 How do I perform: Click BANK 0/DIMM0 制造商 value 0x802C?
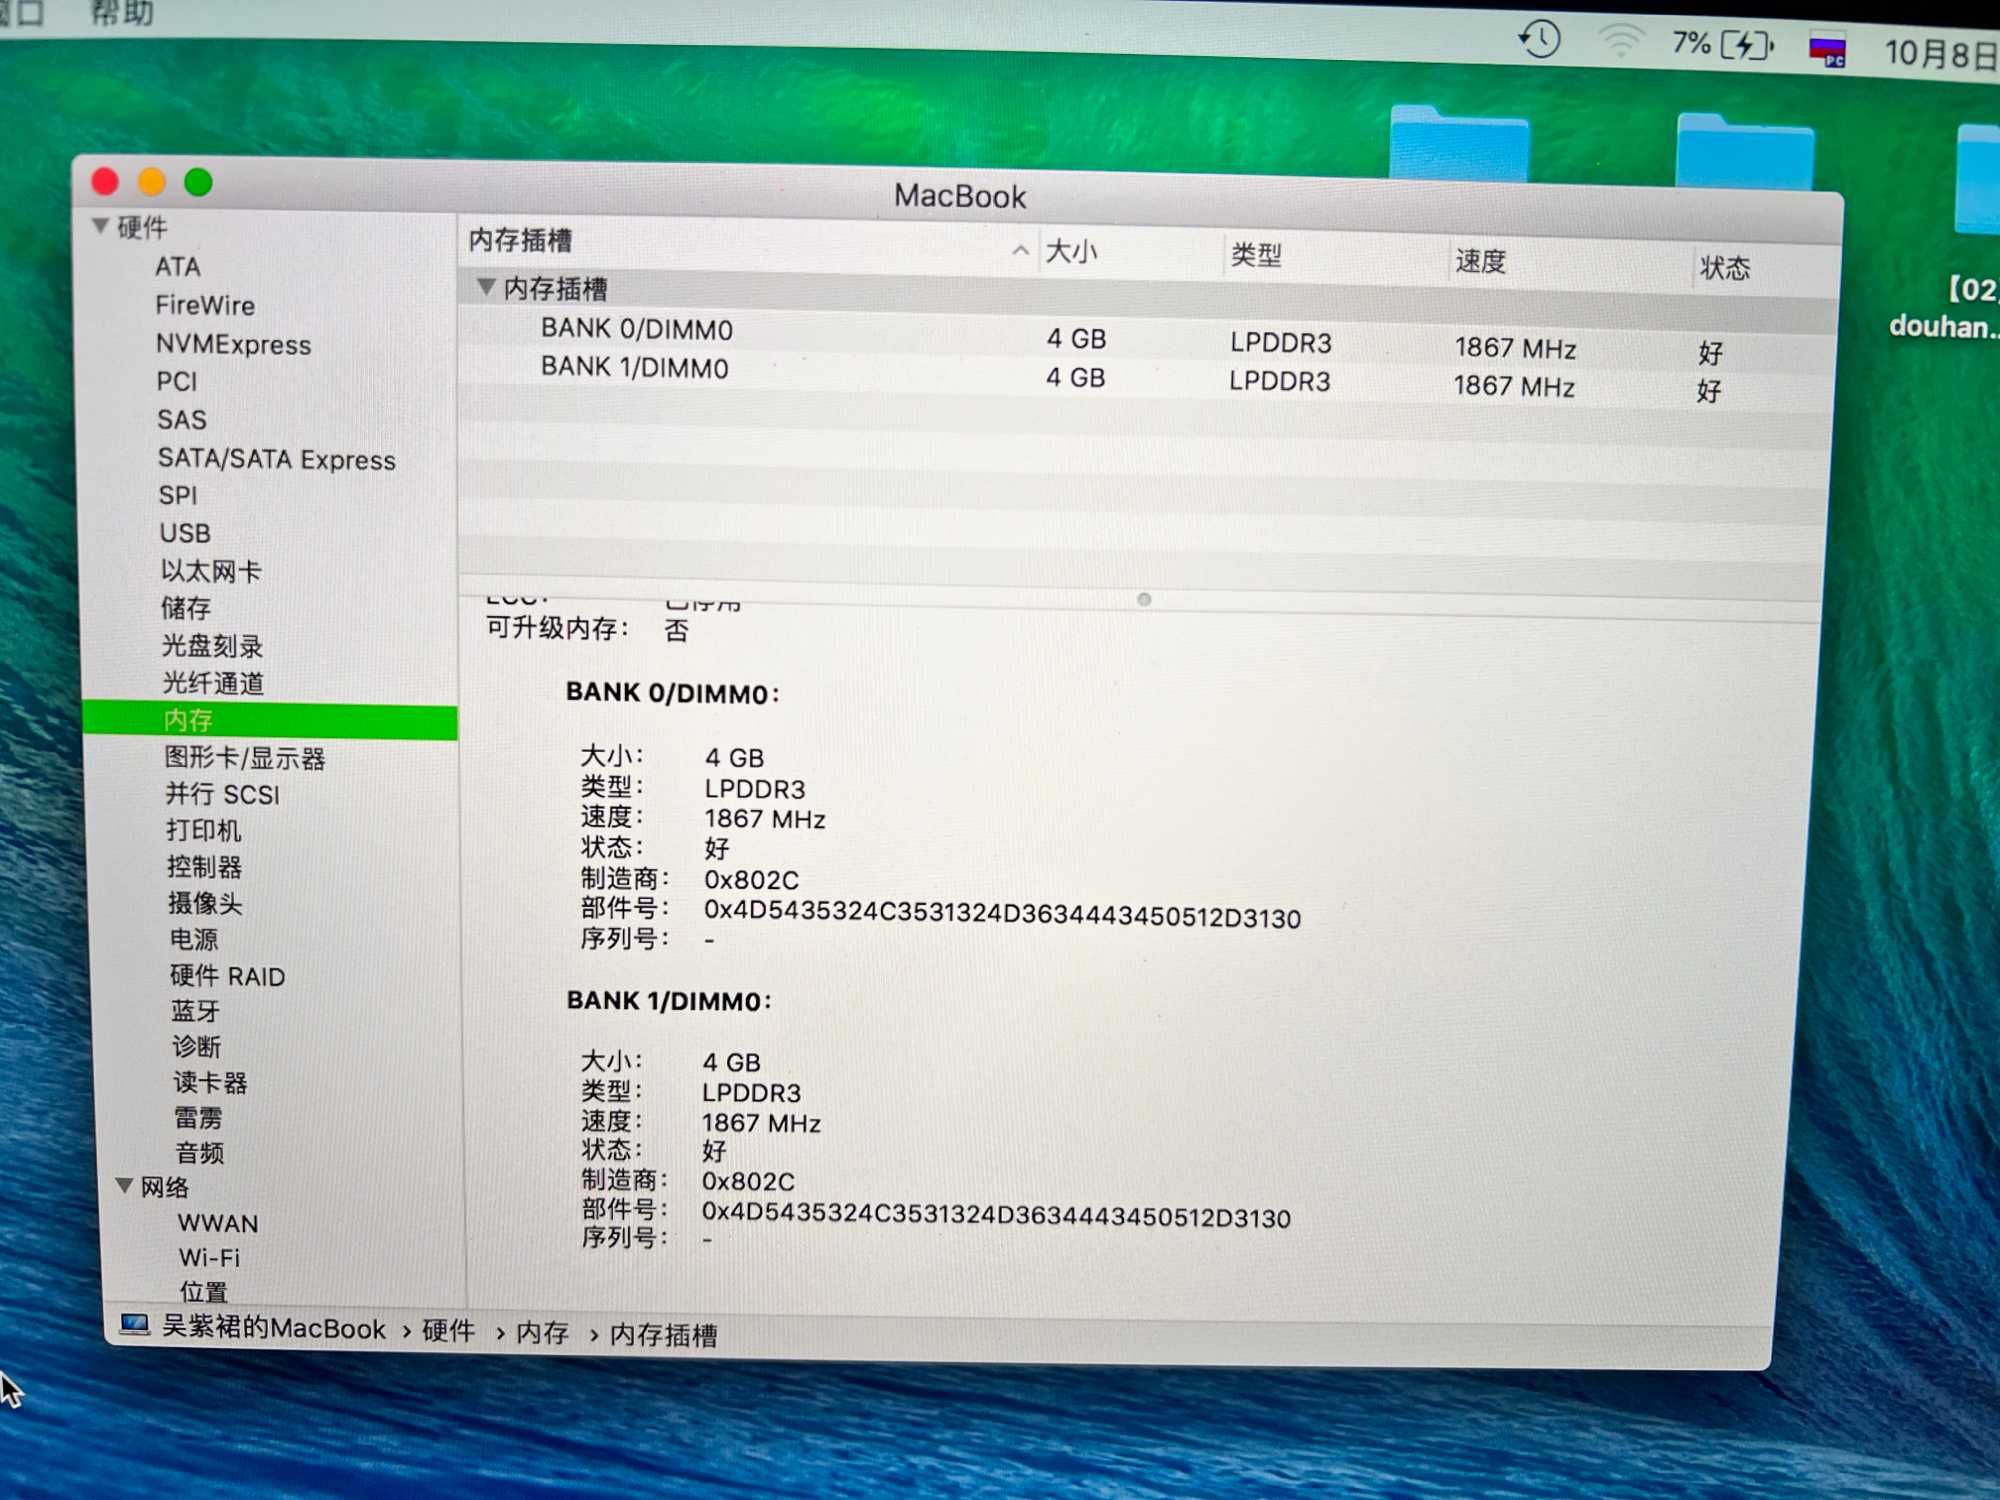coord(751,880)
